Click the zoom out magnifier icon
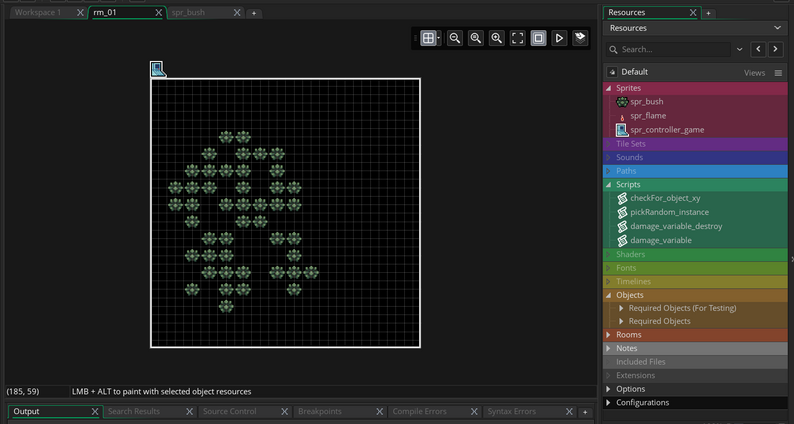Screen dimensions: 794x424 [x=455, y=38]
